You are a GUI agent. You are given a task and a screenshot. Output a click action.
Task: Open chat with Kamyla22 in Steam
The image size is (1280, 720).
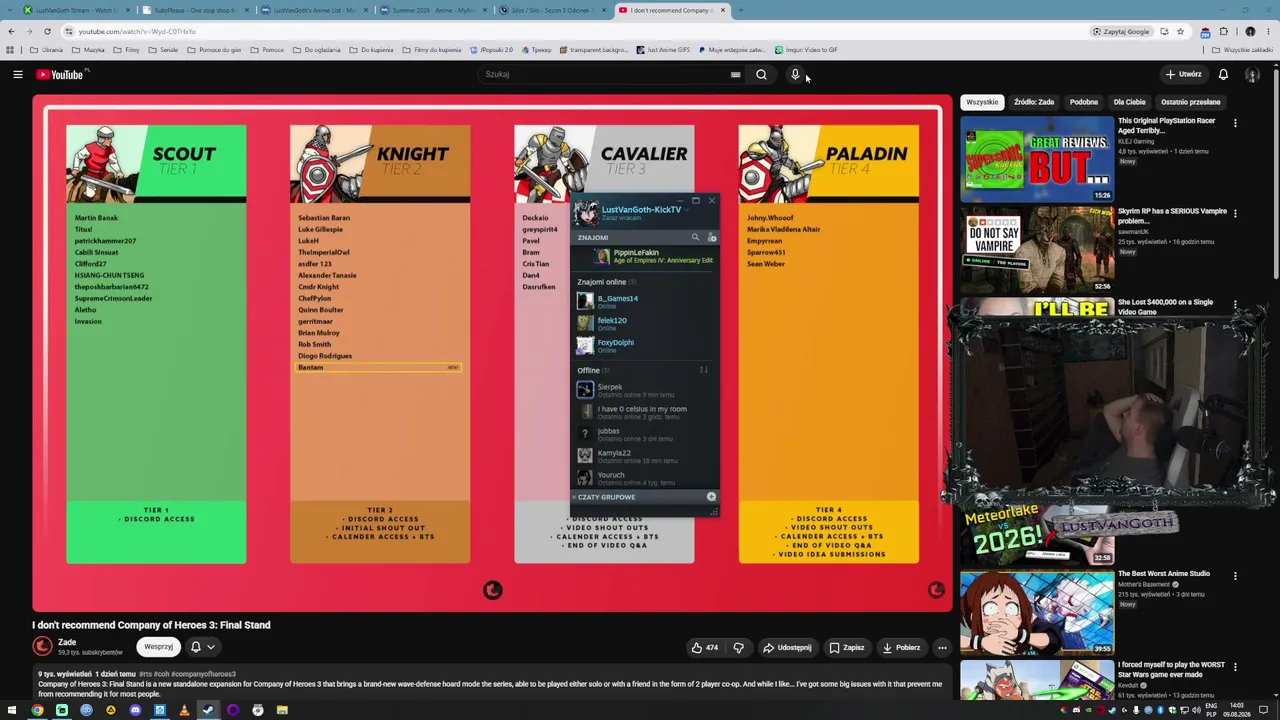(645, 456)
